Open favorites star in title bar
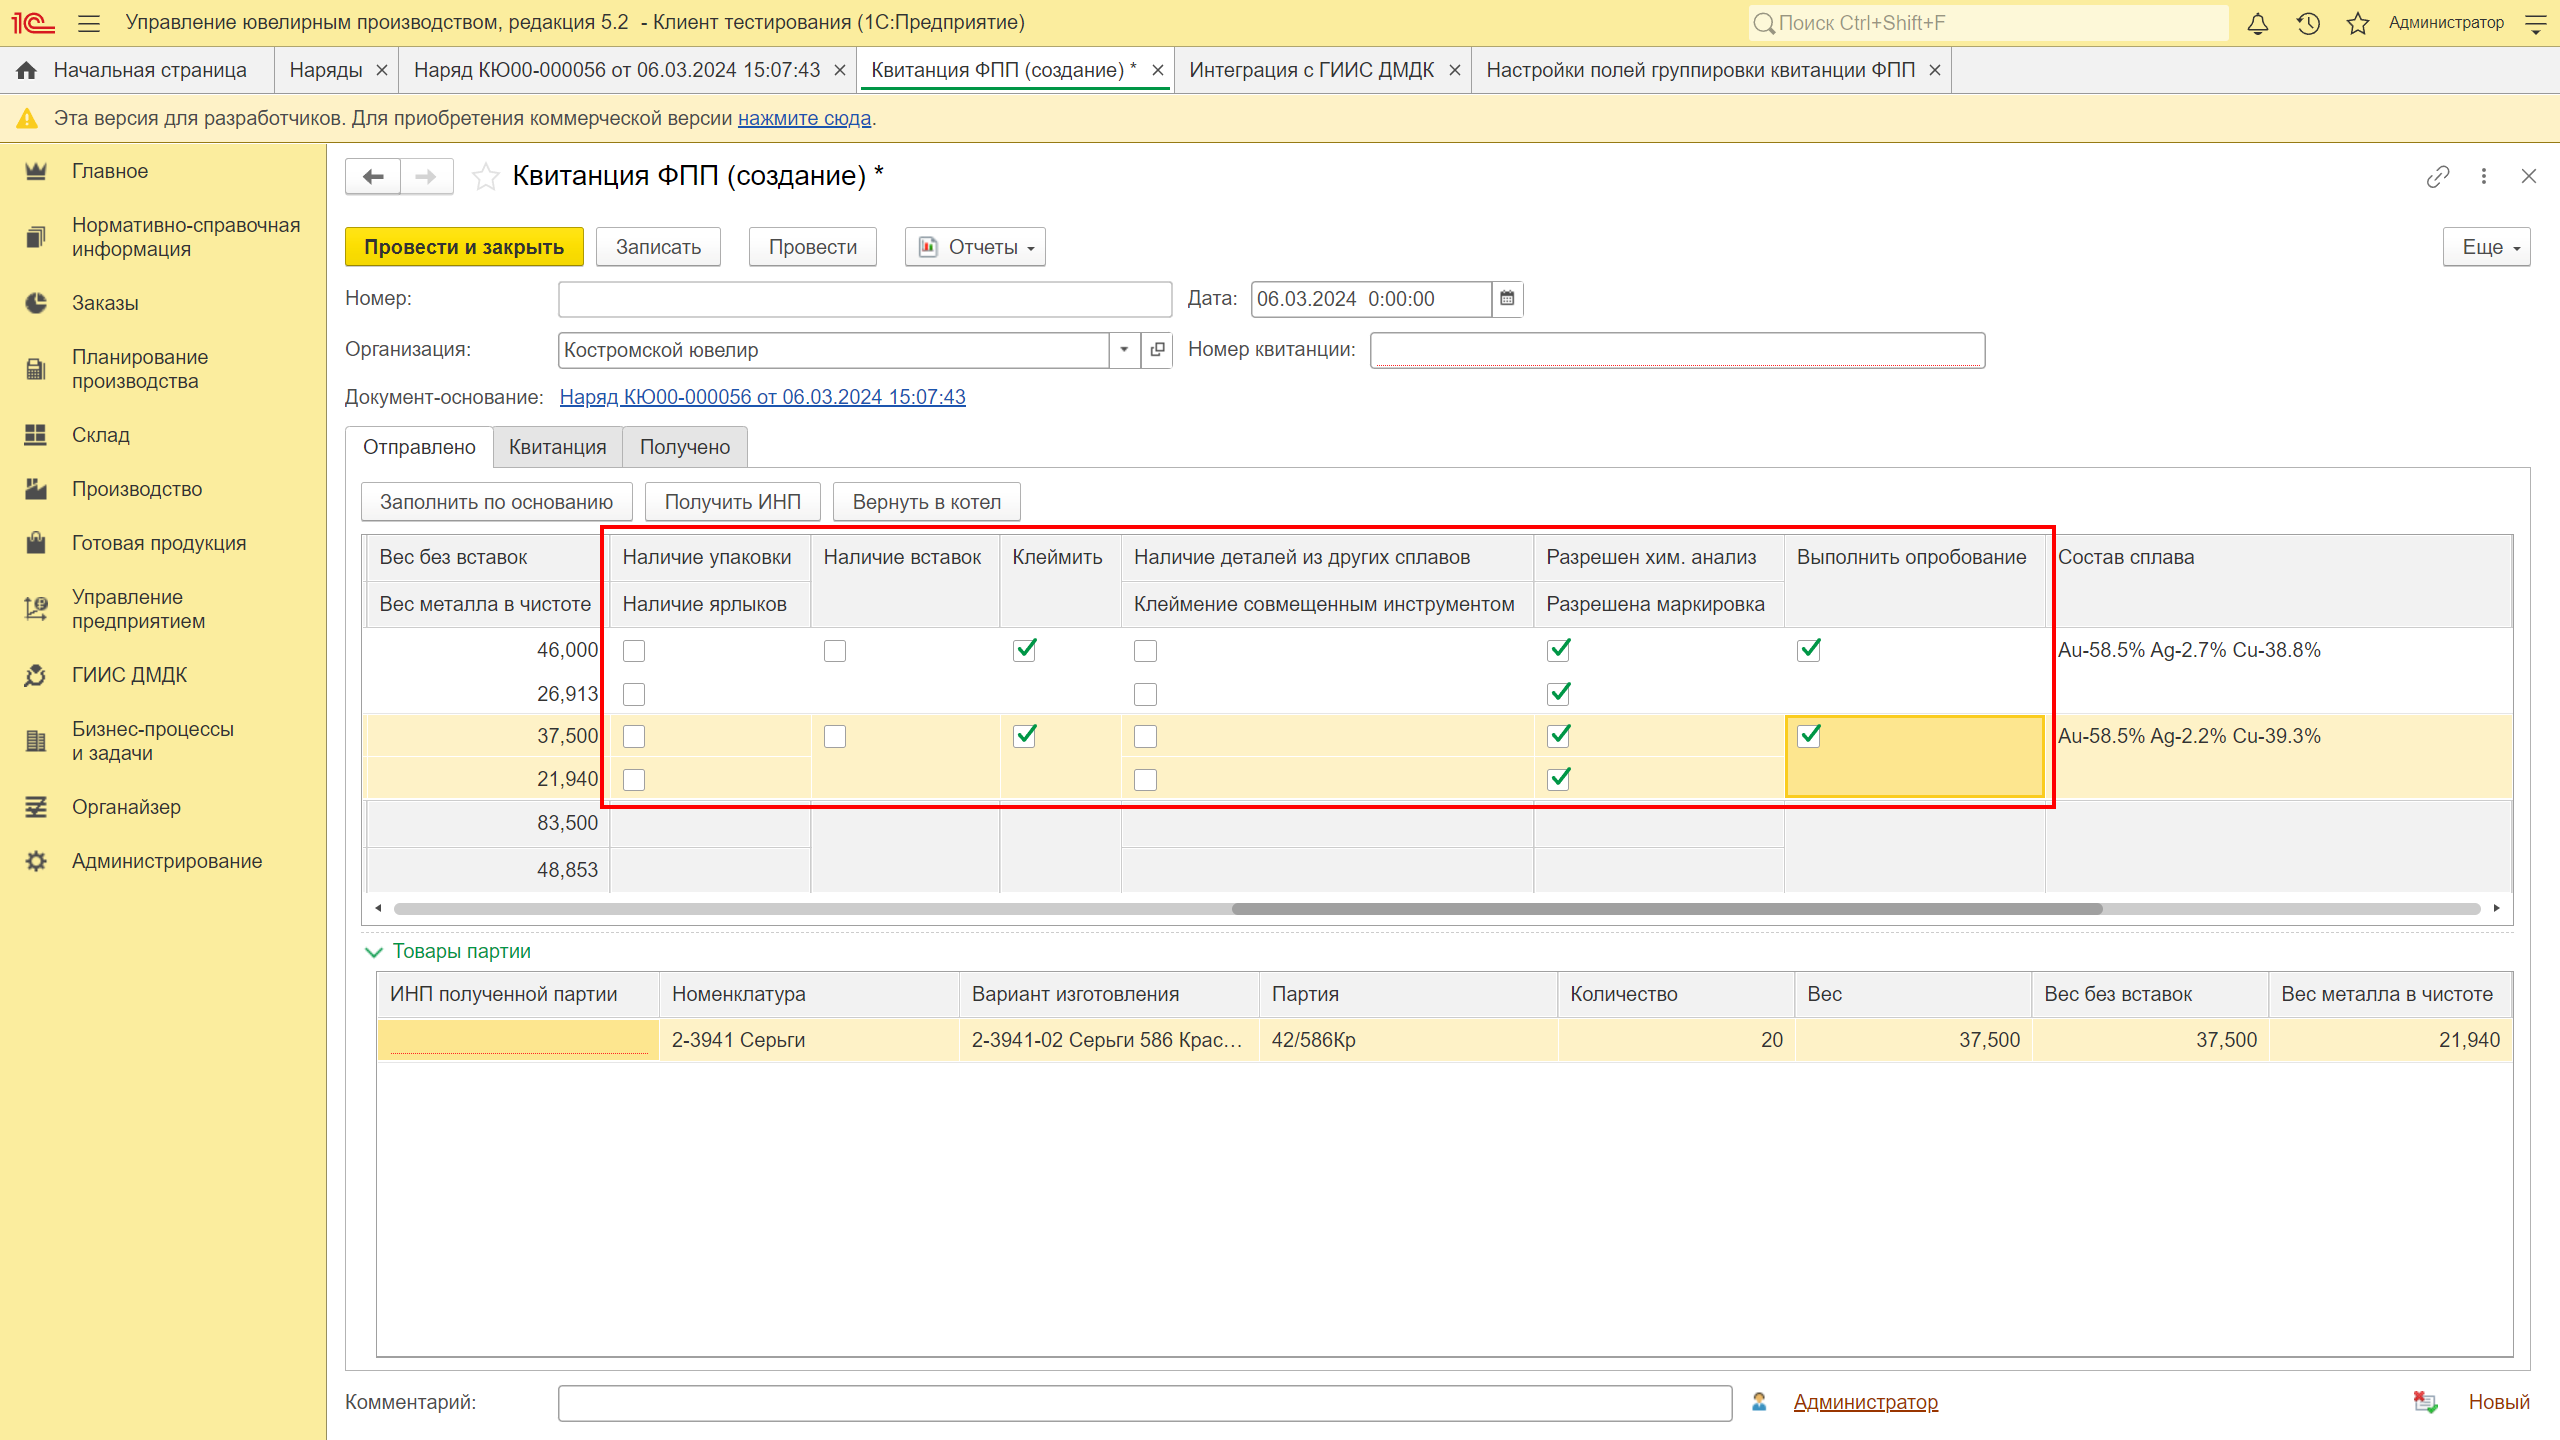The width and height of the screenshot is (2560, 1440). point(2358,23)
